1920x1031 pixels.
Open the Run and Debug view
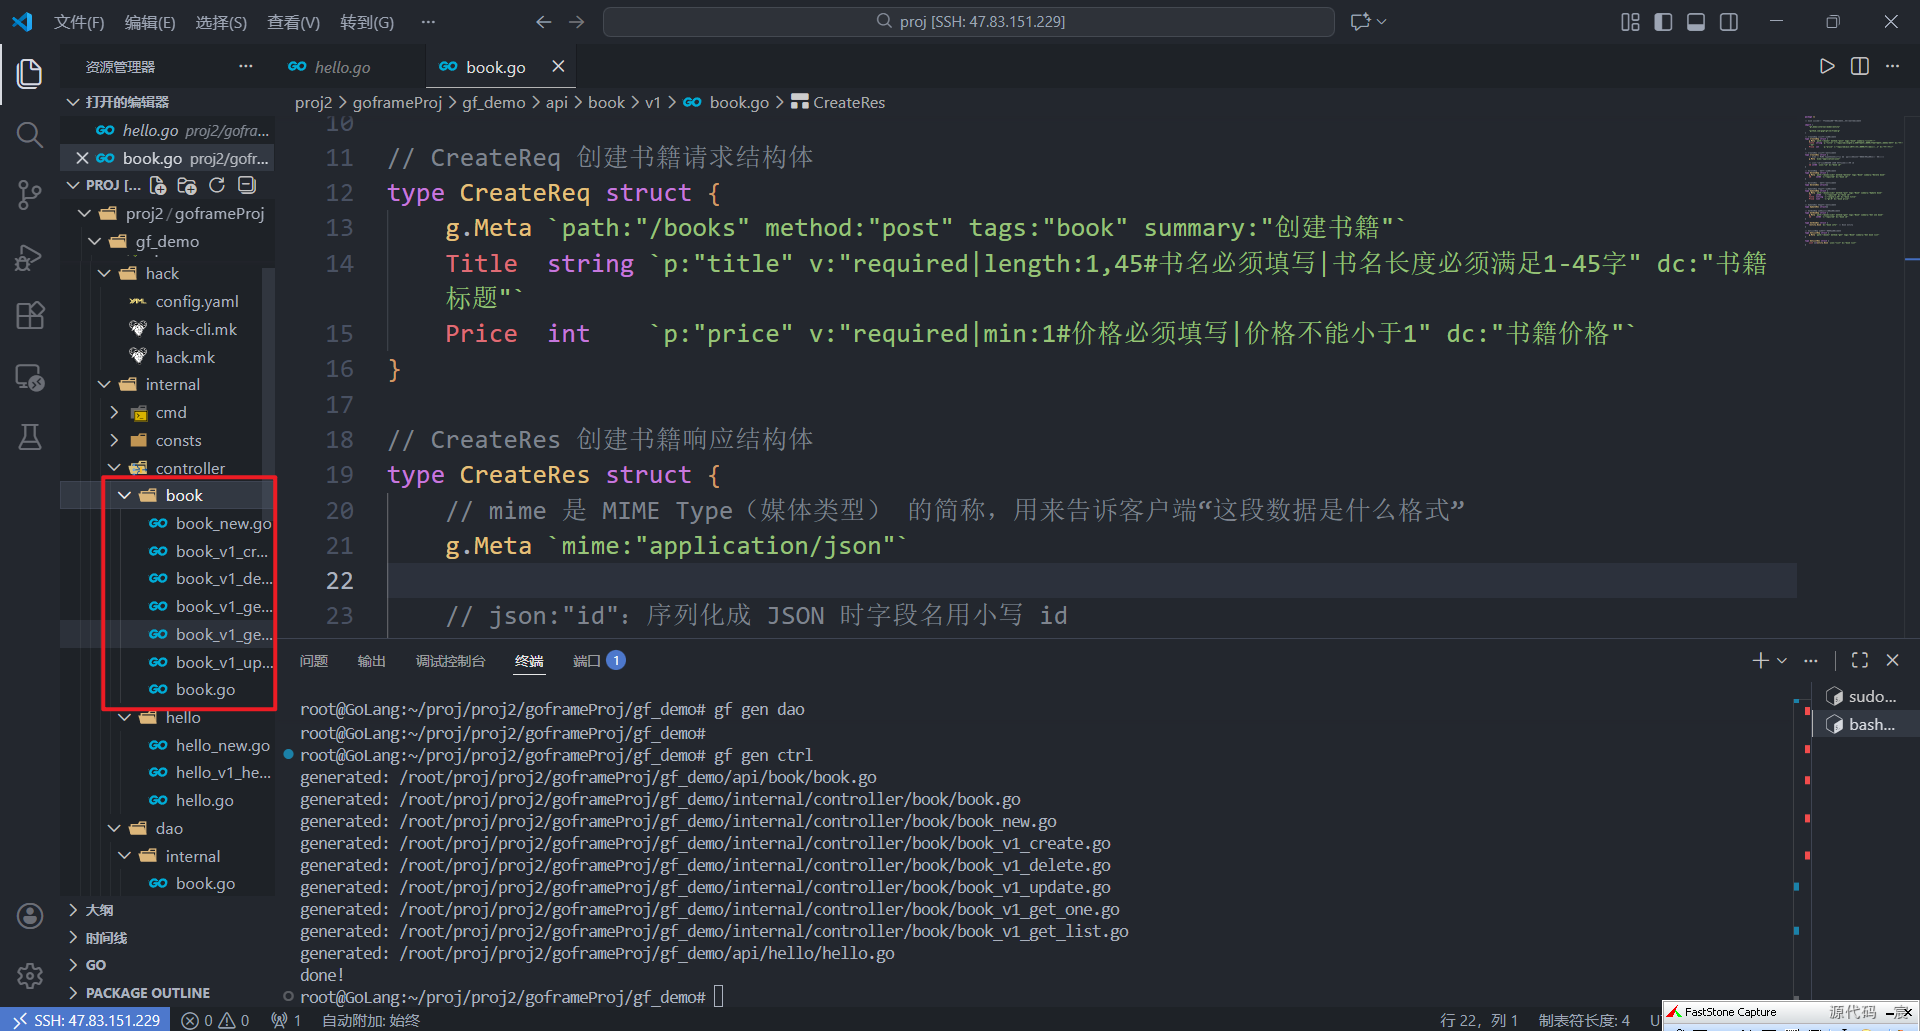30,256
